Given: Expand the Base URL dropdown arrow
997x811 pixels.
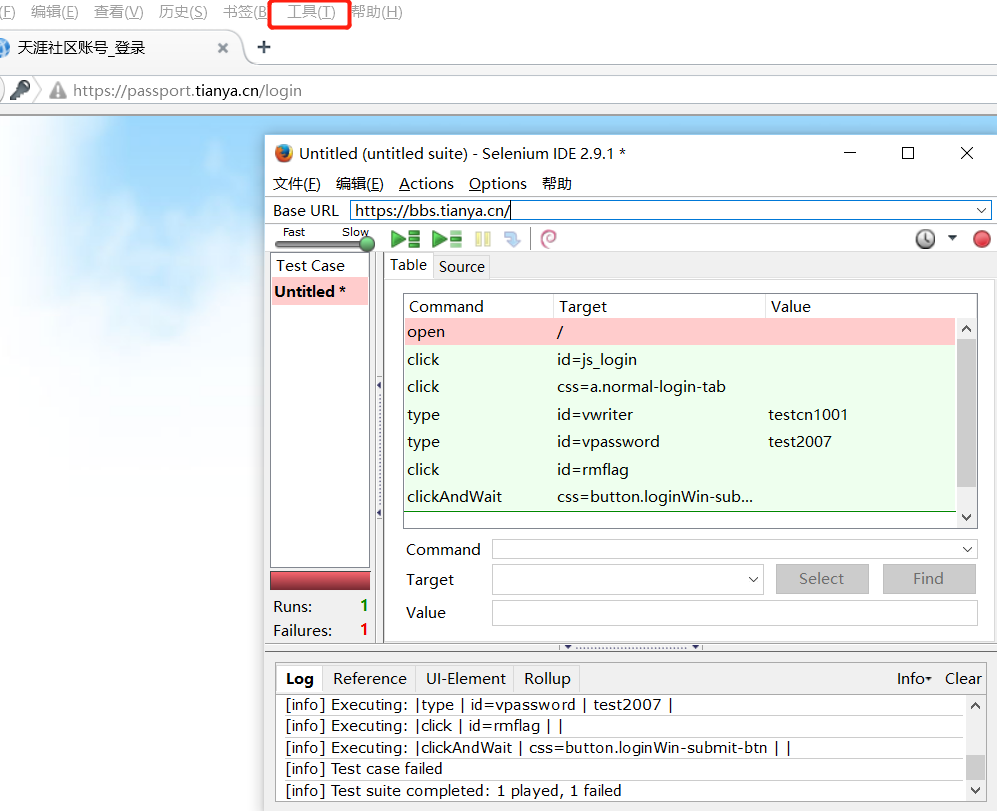Looking at the screenshot, I should 981,210.
